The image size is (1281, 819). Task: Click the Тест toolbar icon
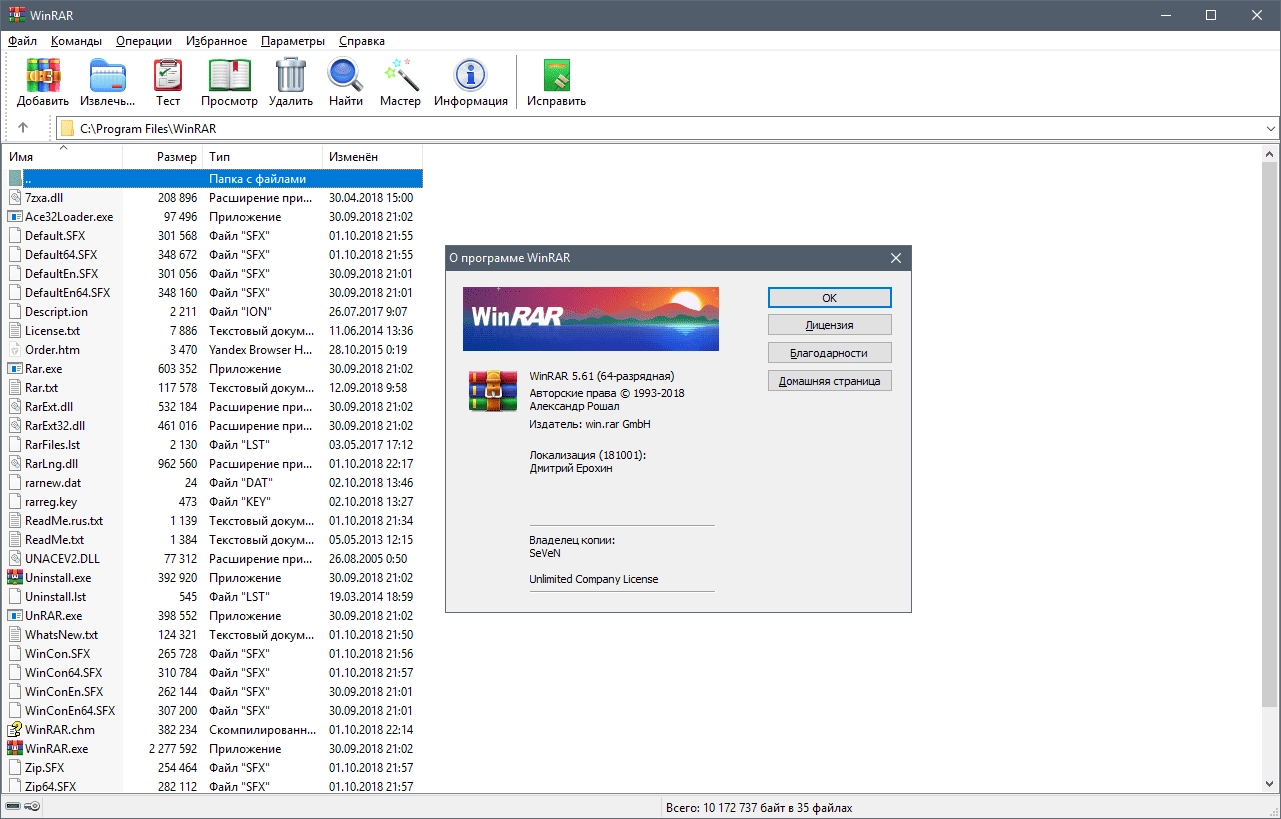(168, 75)
